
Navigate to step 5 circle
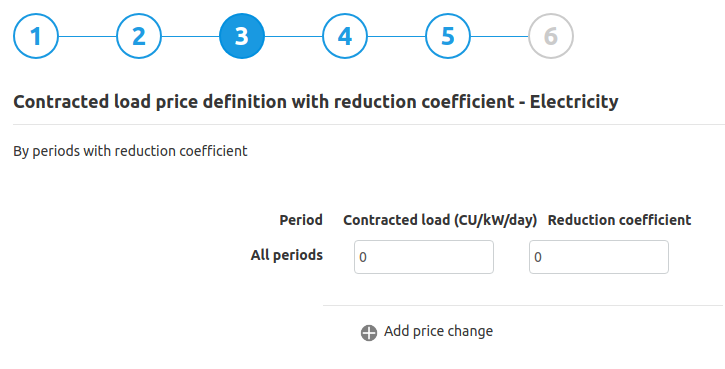pos(448,36)
